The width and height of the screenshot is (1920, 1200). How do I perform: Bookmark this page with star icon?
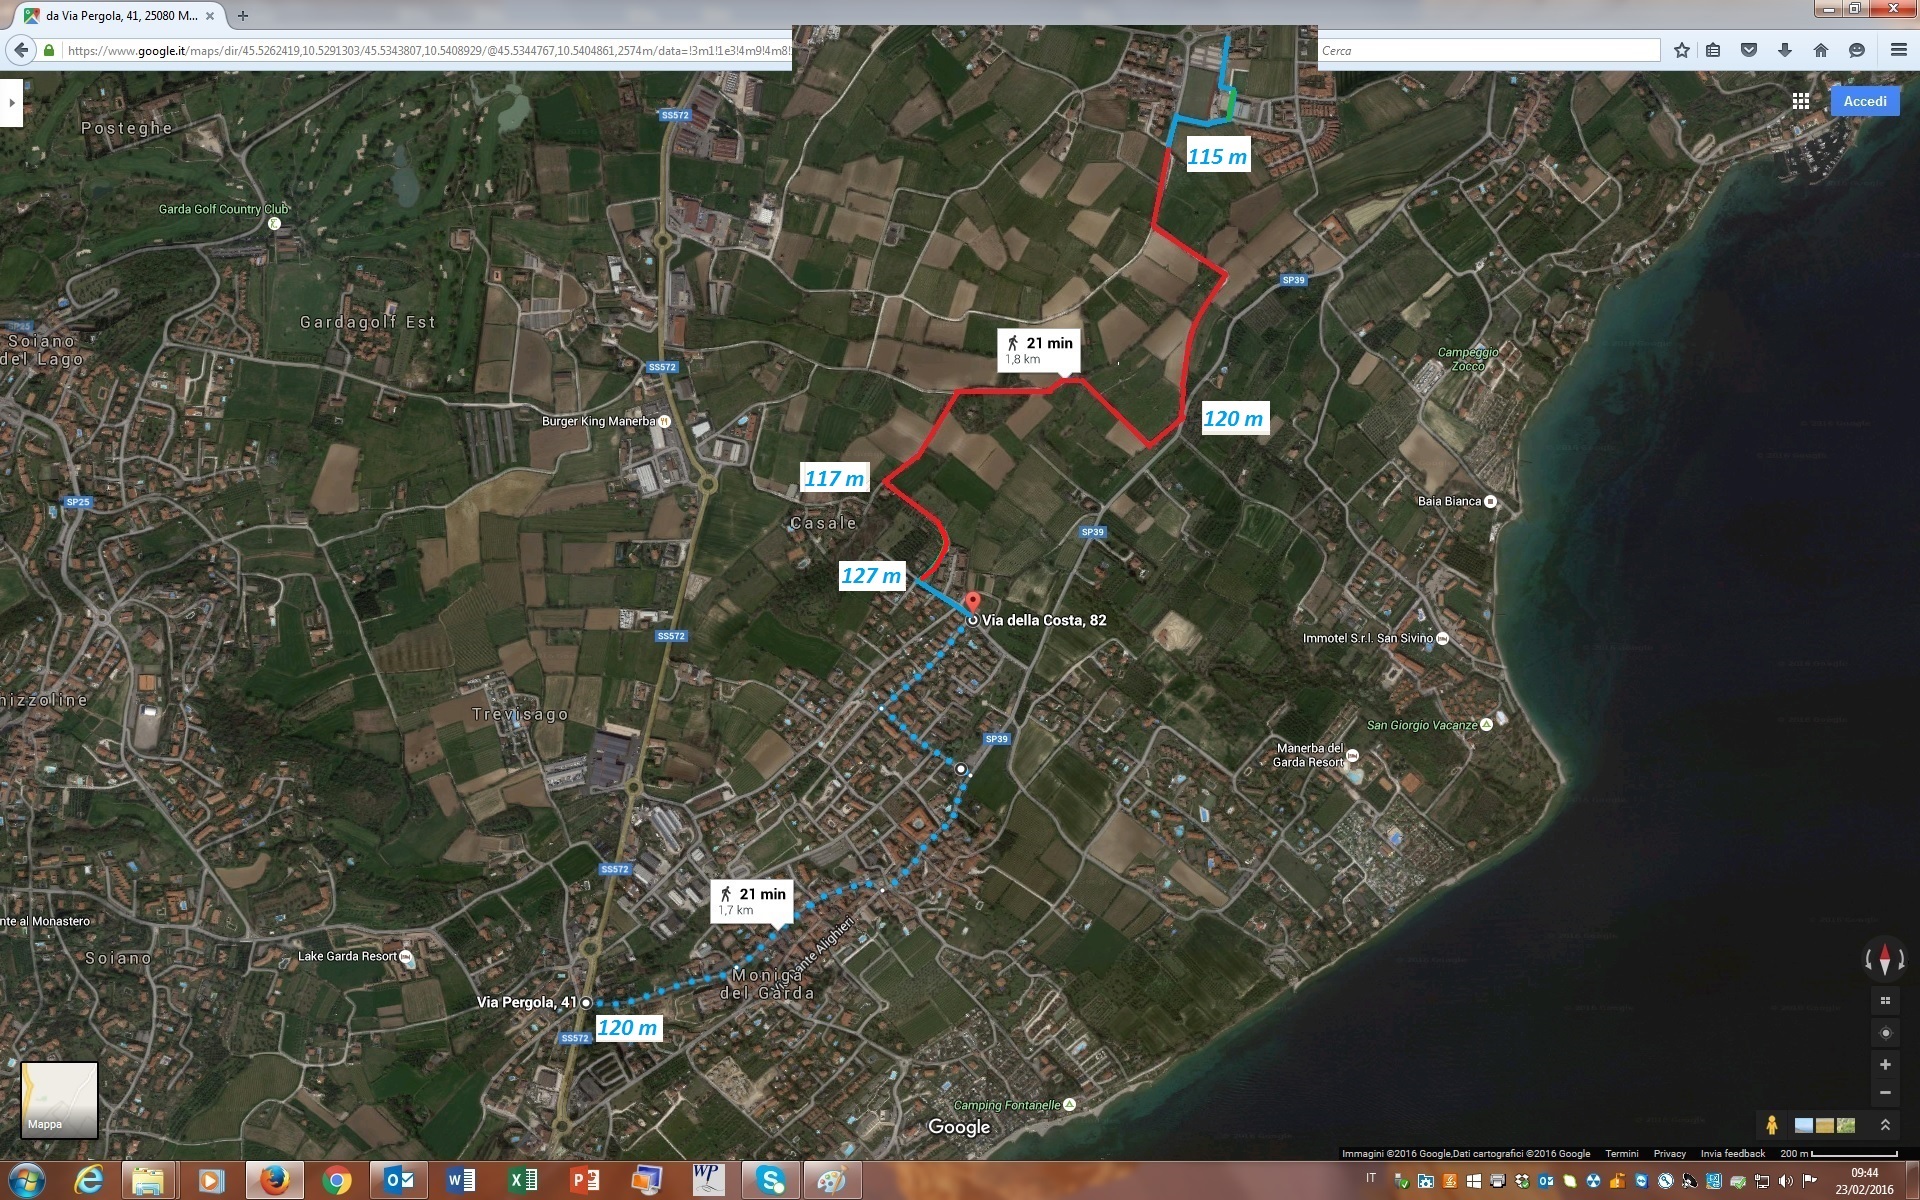click(x=1682, y=50)
